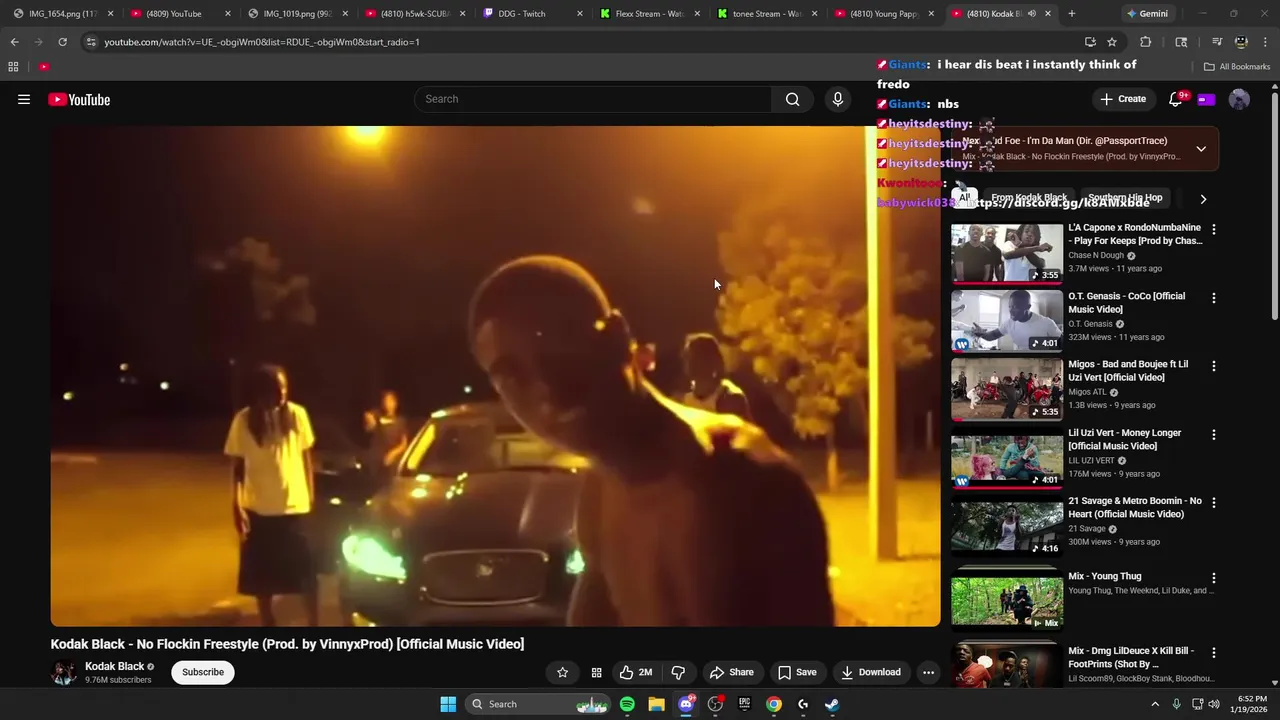Open Chrome extensions puzzle icon
This screenshot has width=1280, height=720.
[x=1146, y=42]
